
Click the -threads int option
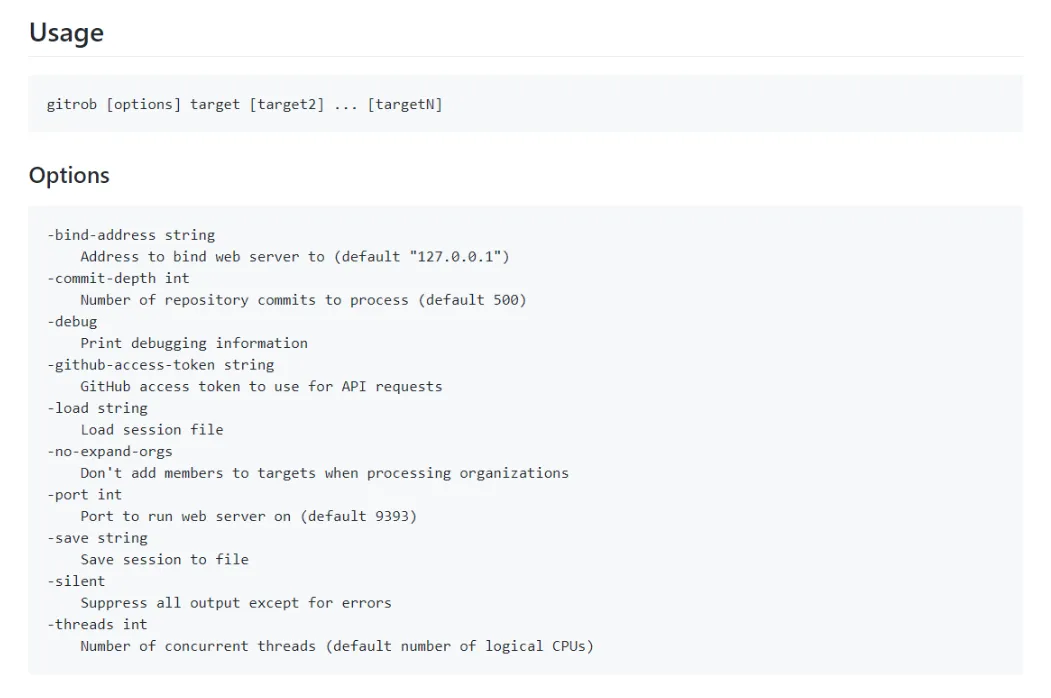[97, 624]
